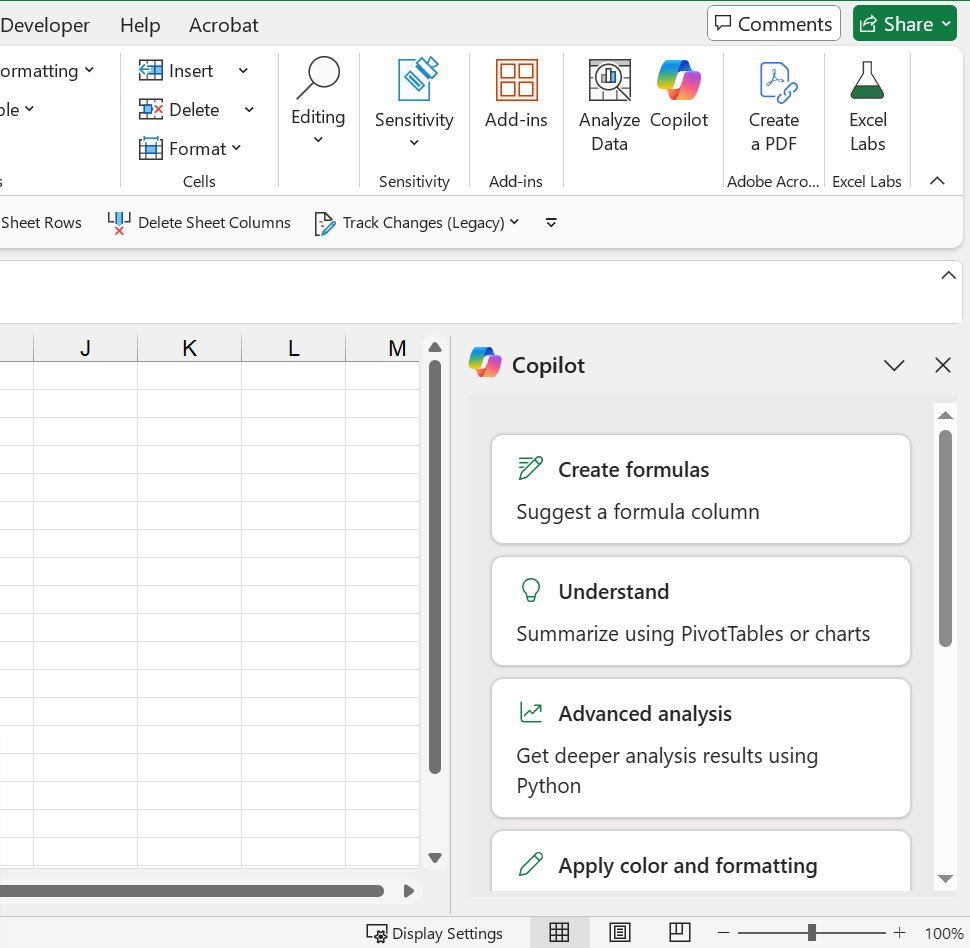Click the Comments button
This screenshot has width=970, height=948.
pos(774,24)
